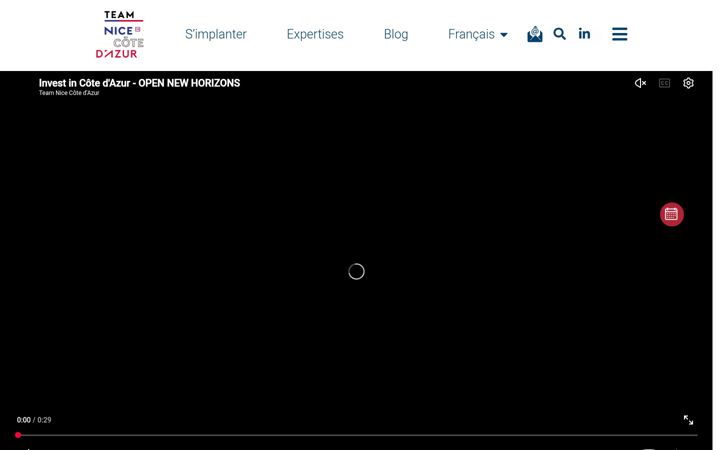The height and width of the screenshot is (450, 720).
Task: Open the Expertises menu
Action: coord(315,34)
